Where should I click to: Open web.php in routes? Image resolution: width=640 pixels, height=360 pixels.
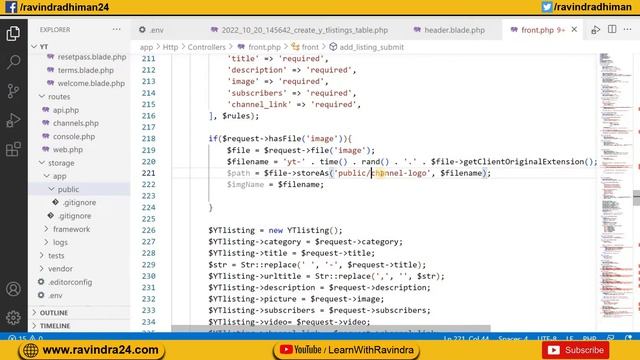pyautogui.click(x=68, y=150)
